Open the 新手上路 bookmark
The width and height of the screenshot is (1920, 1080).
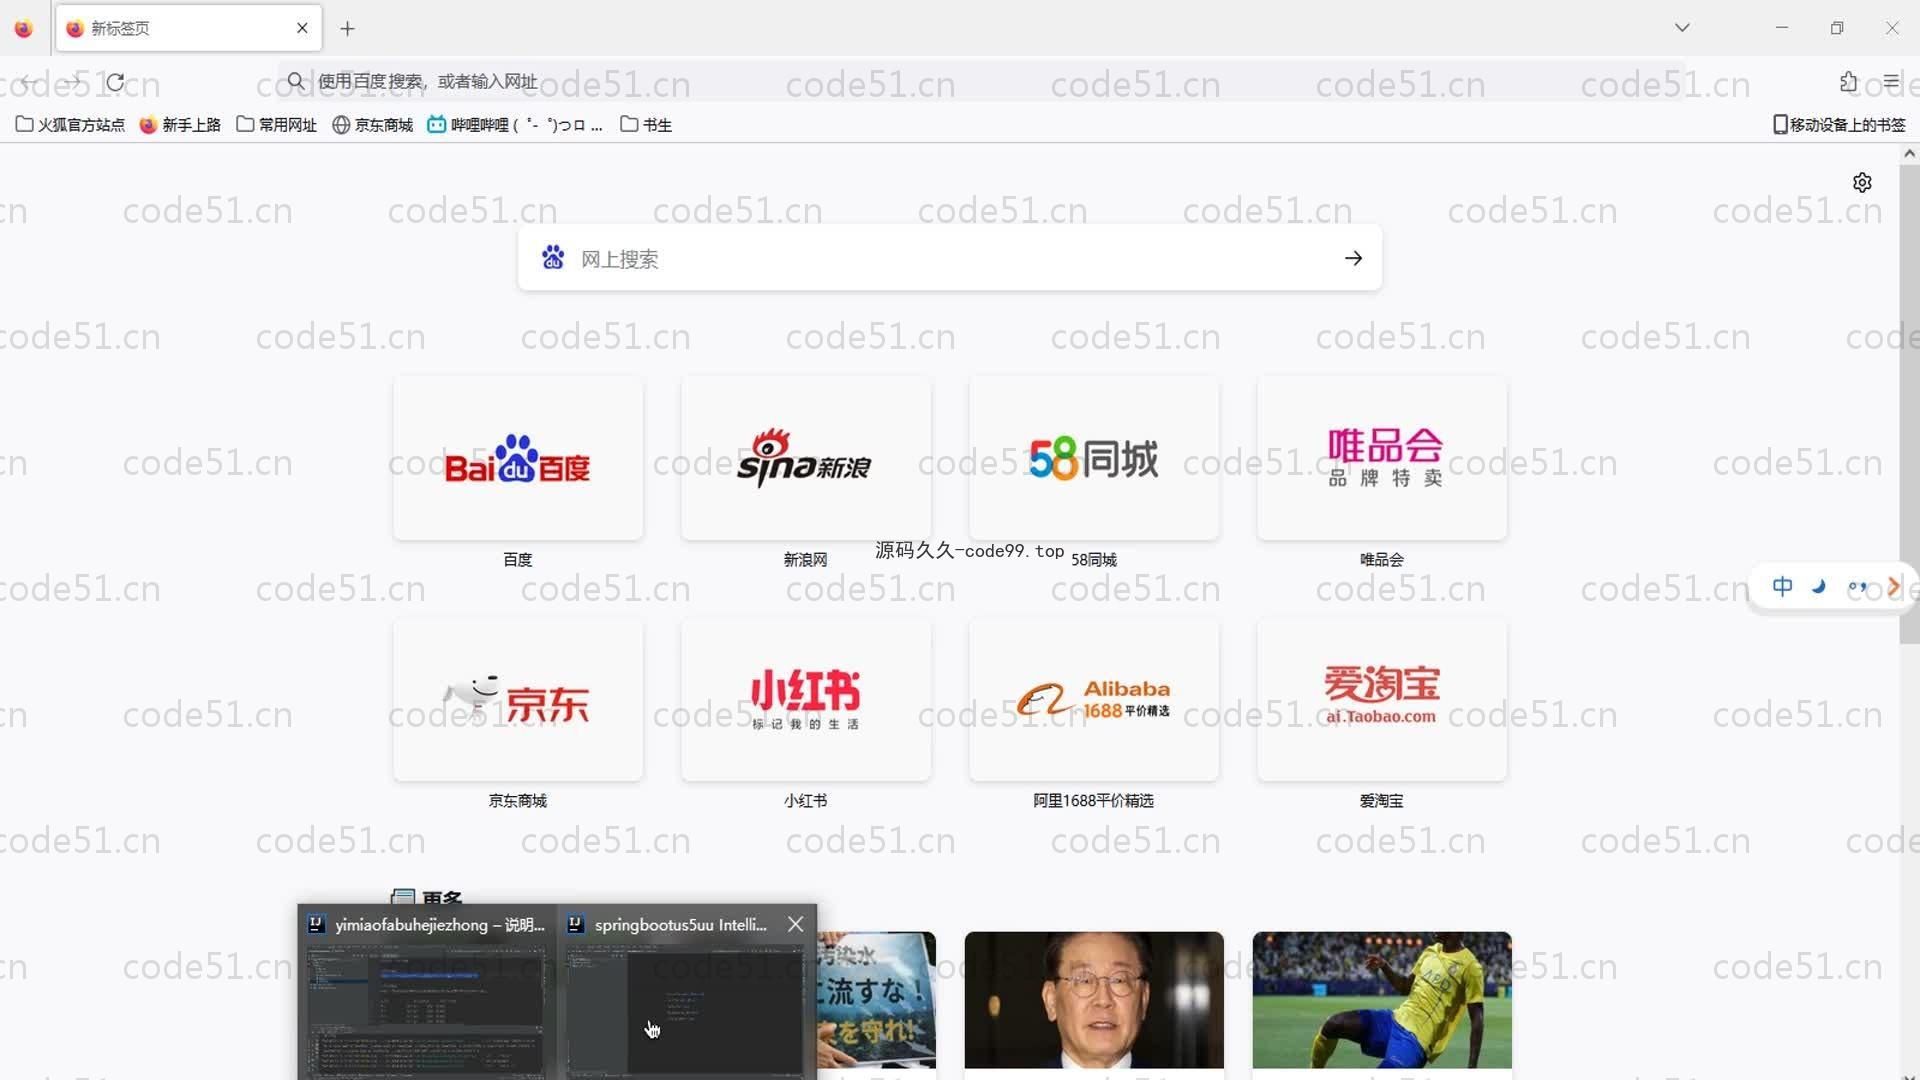180,125
